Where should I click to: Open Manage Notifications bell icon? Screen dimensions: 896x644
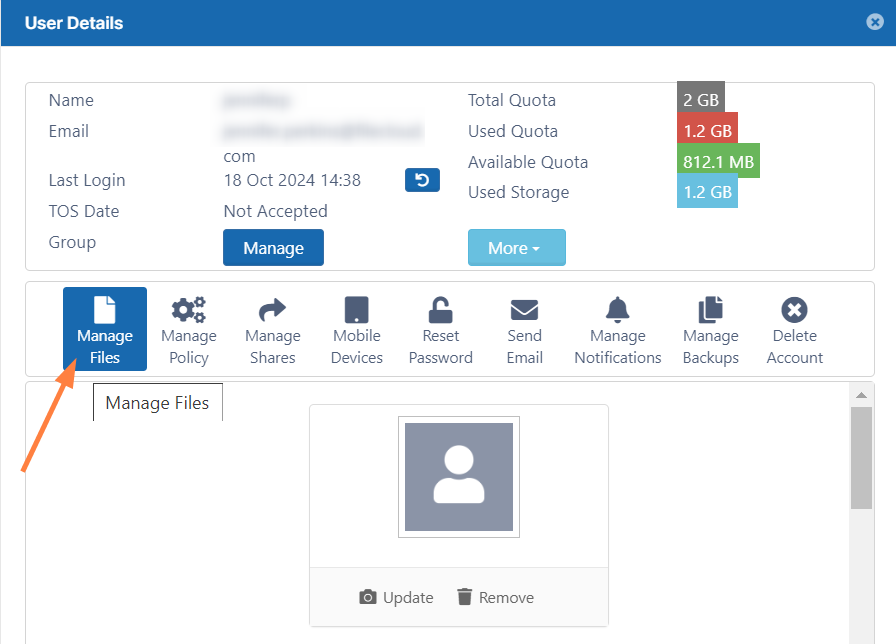617,310
